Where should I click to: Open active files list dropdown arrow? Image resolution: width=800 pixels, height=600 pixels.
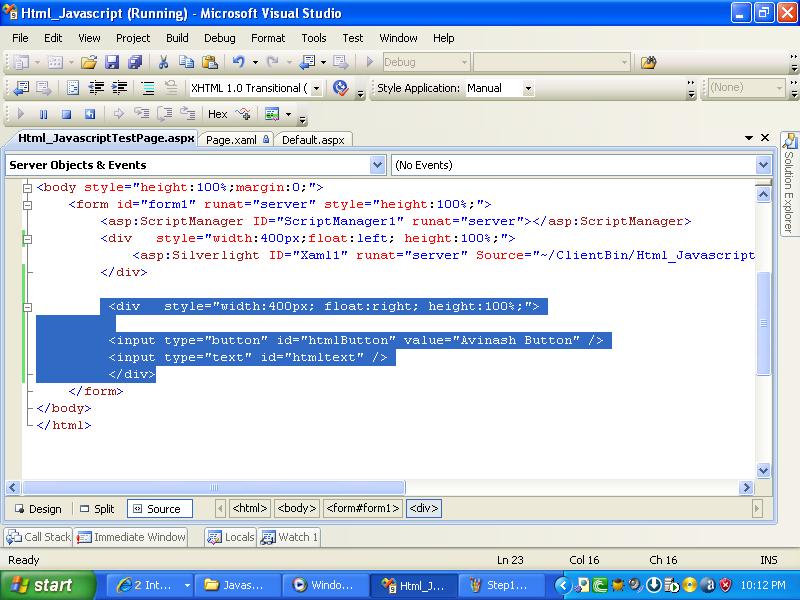pyautogui.click(x=749, y=138)
